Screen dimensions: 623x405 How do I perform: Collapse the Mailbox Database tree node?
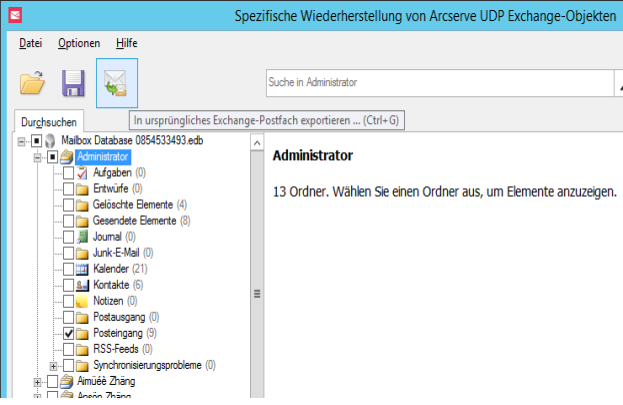pyautogui.click(x=21, y=141)
